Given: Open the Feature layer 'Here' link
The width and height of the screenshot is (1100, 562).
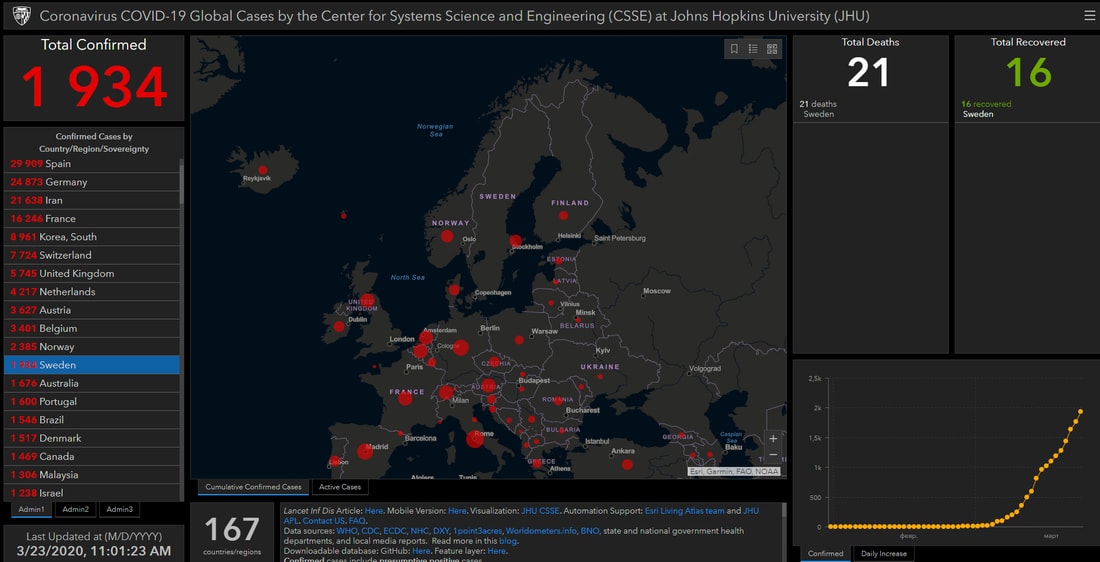Looking at the screenshot, I should (496, 551).
